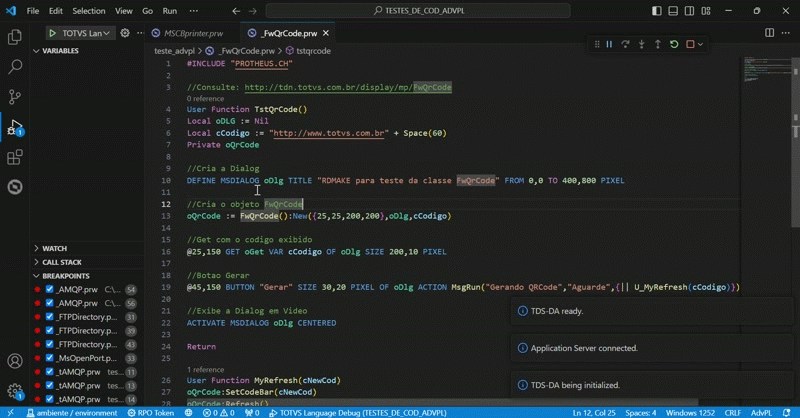
Task: Uncheck _tAMQP.prw breakpoint line 13
Action: coord(49,386)
